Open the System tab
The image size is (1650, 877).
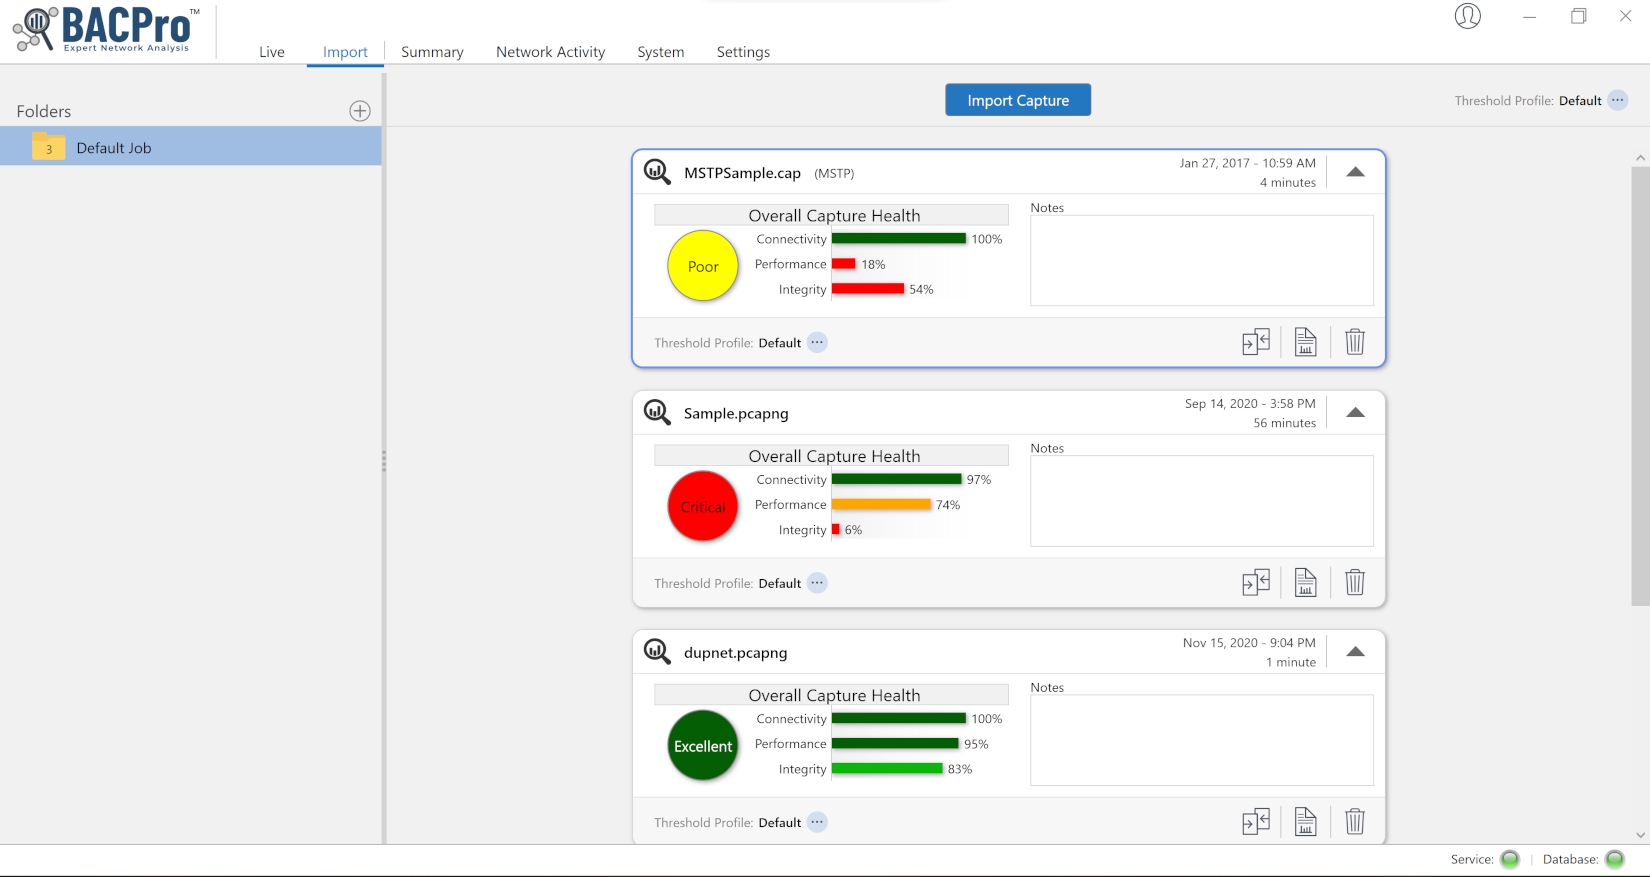click(x=661, y=52)
